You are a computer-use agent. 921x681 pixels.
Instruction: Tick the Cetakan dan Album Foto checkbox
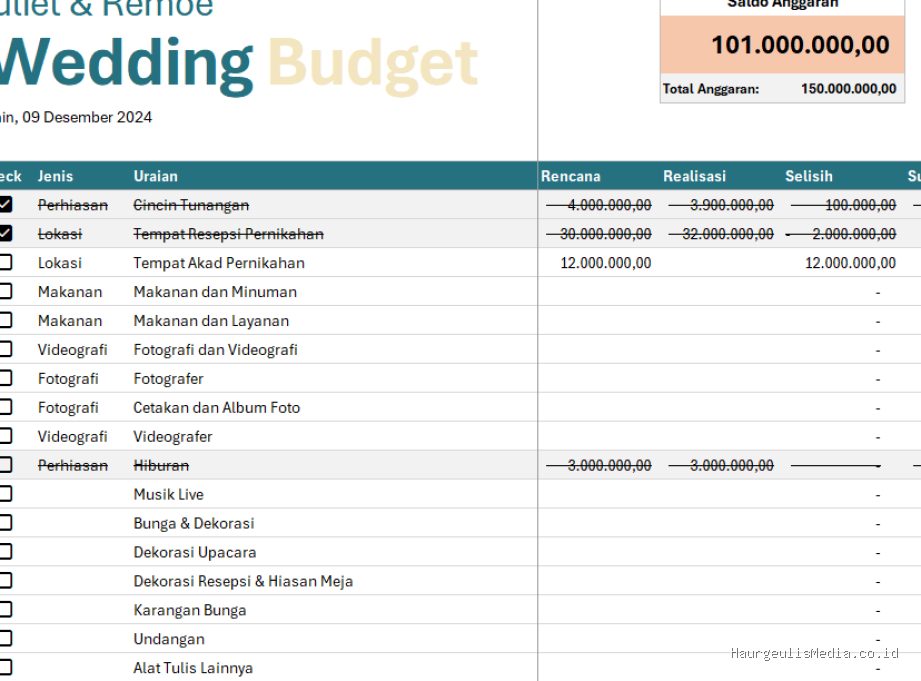[5, 407]
